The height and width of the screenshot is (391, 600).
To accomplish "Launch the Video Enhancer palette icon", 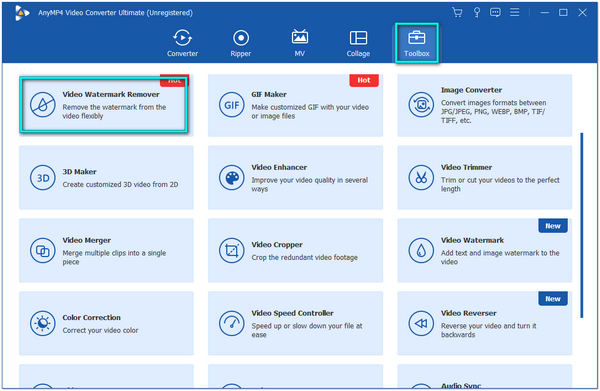I will click(232, 178).
